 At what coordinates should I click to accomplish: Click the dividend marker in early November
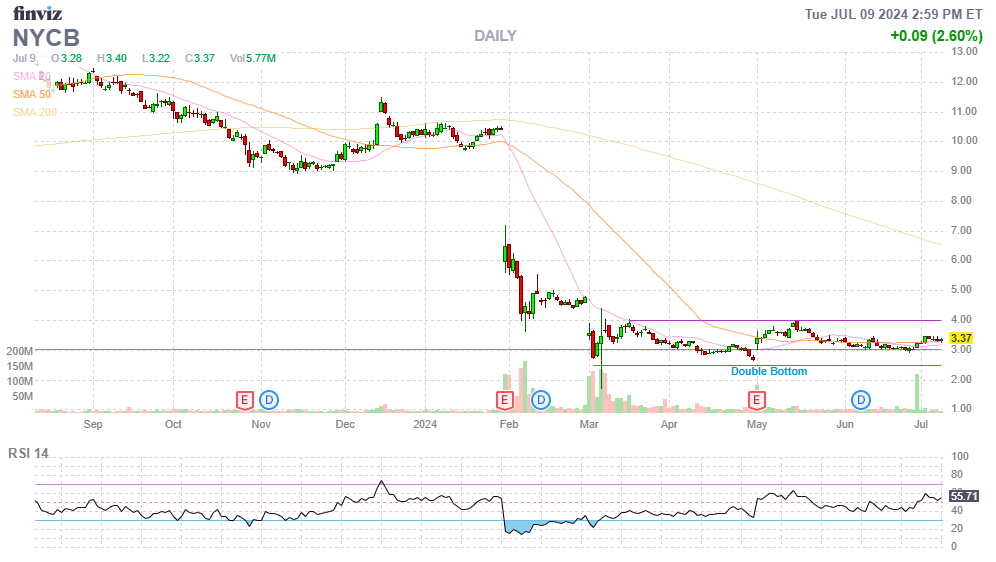click(269, 400)
